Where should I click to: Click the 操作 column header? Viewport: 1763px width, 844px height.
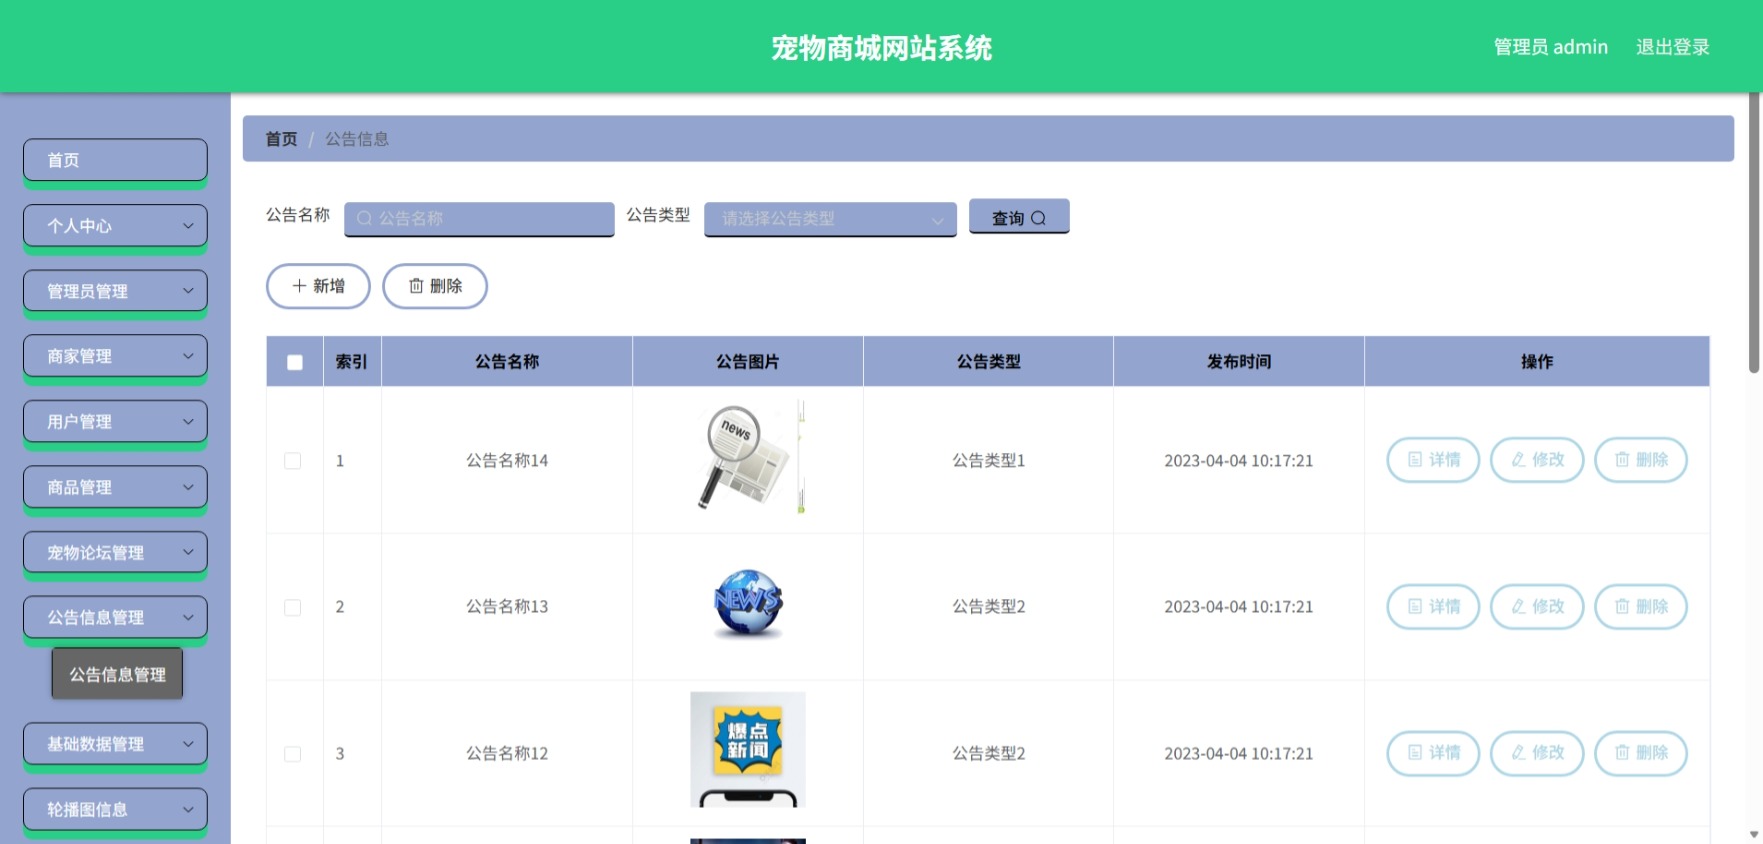pyautogui.click(x=1537, y=362)
